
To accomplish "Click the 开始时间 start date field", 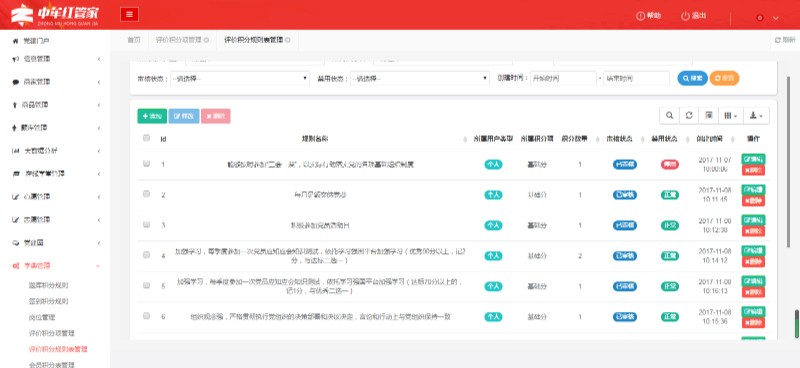I will pos(563,79).
